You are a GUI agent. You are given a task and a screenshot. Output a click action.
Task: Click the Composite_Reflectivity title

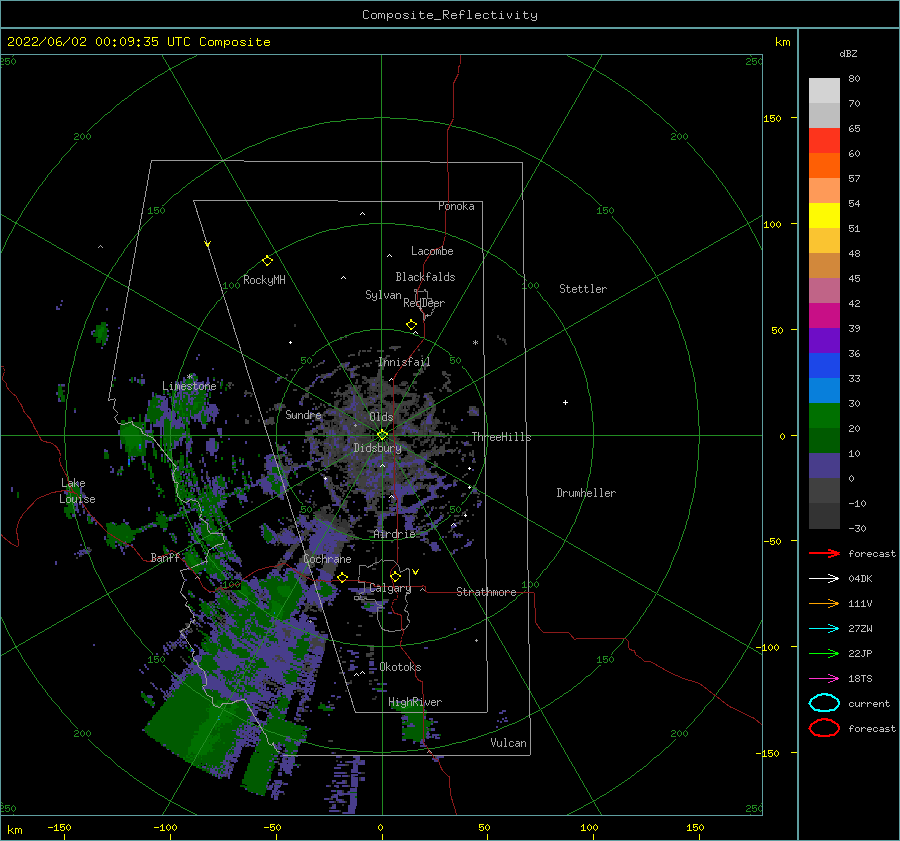(x=450, y=15)
